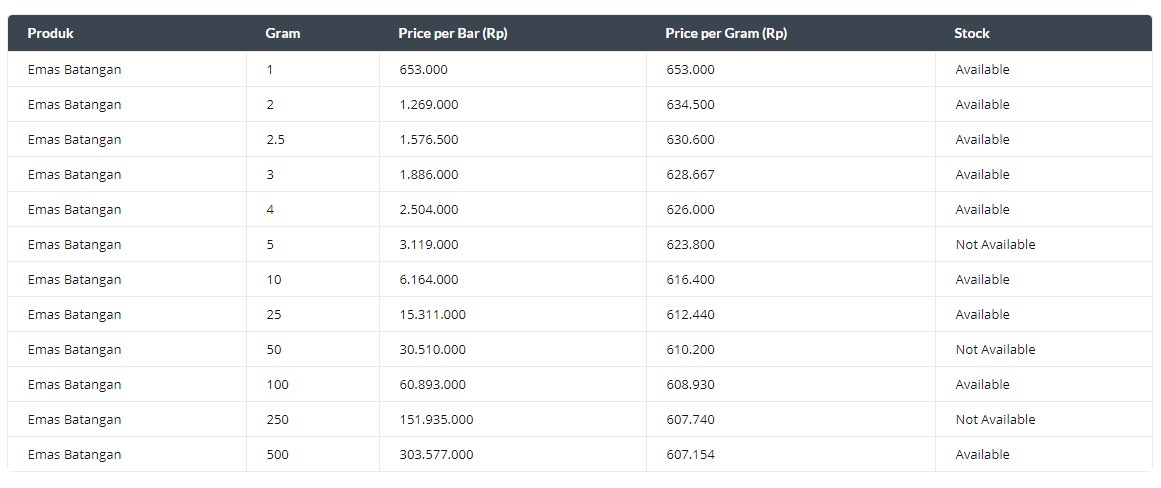This screenshot has height=488, width=1161.
Task: Select the 60.893.000 price per bar value
Action: (432, 384)
